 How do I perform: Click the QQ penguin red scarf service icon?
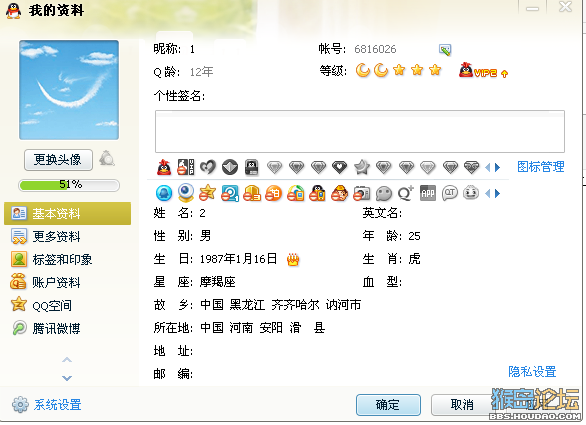point(164,167)
